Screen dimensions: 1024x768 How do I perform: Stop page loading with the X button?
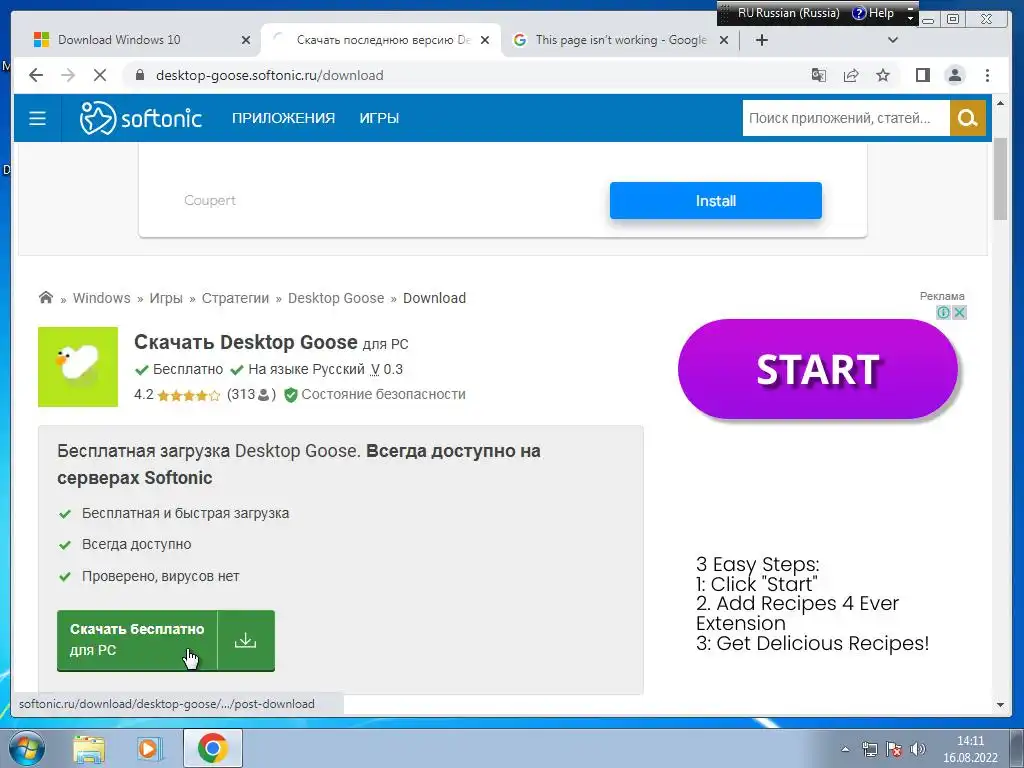point(100,75)
